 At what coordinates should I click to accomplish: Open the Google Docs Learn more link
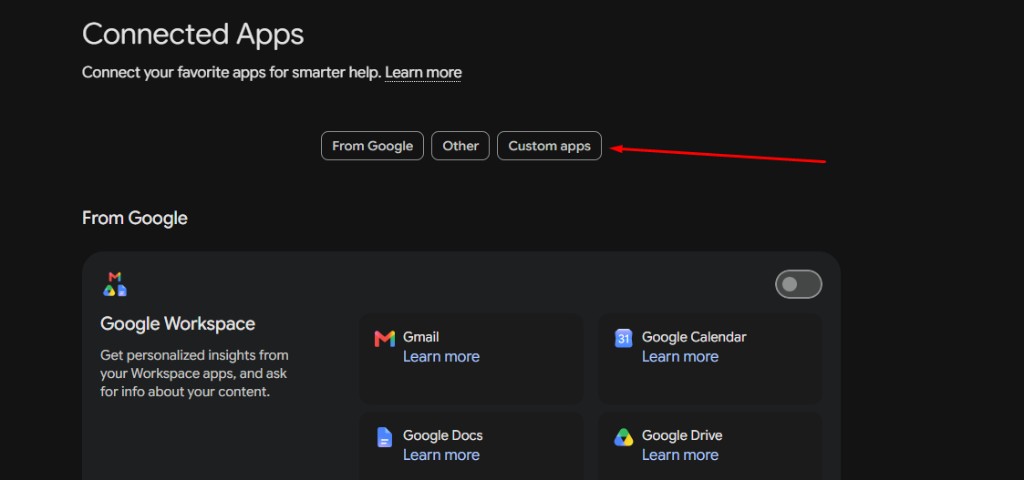pos(441,455)
